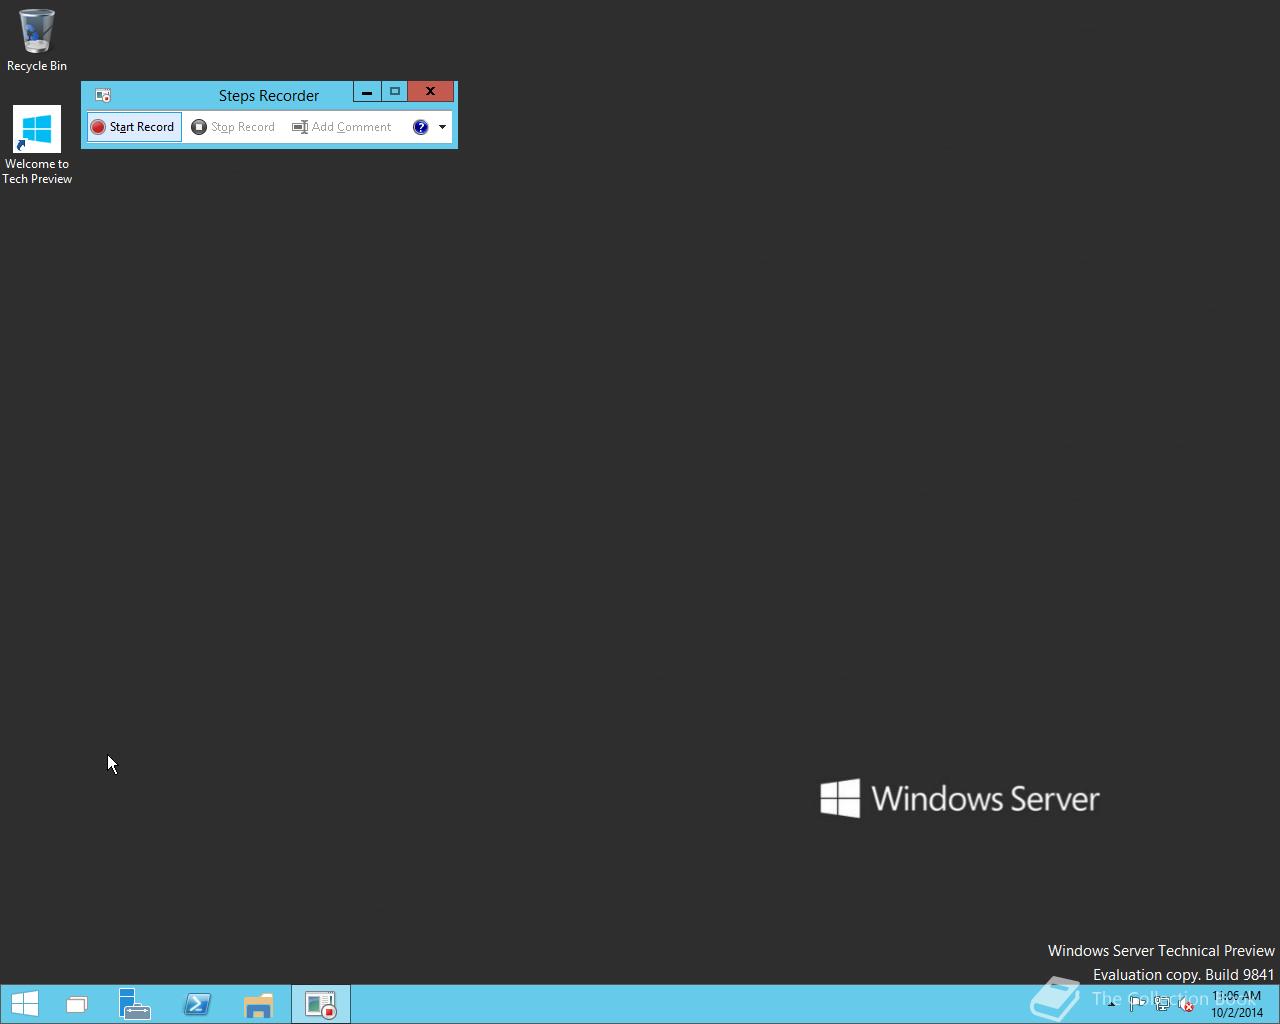Viewport: 1280px width, 1024px height.
Task: Select the Steps Recorder taskbar button
Action: pyautogui.click(x=321, y=1004)
